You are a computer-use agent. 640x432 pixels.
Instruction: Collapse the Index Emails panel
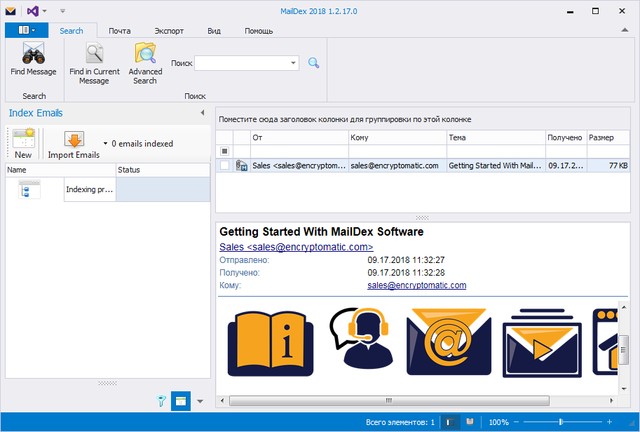coord(202,113)
